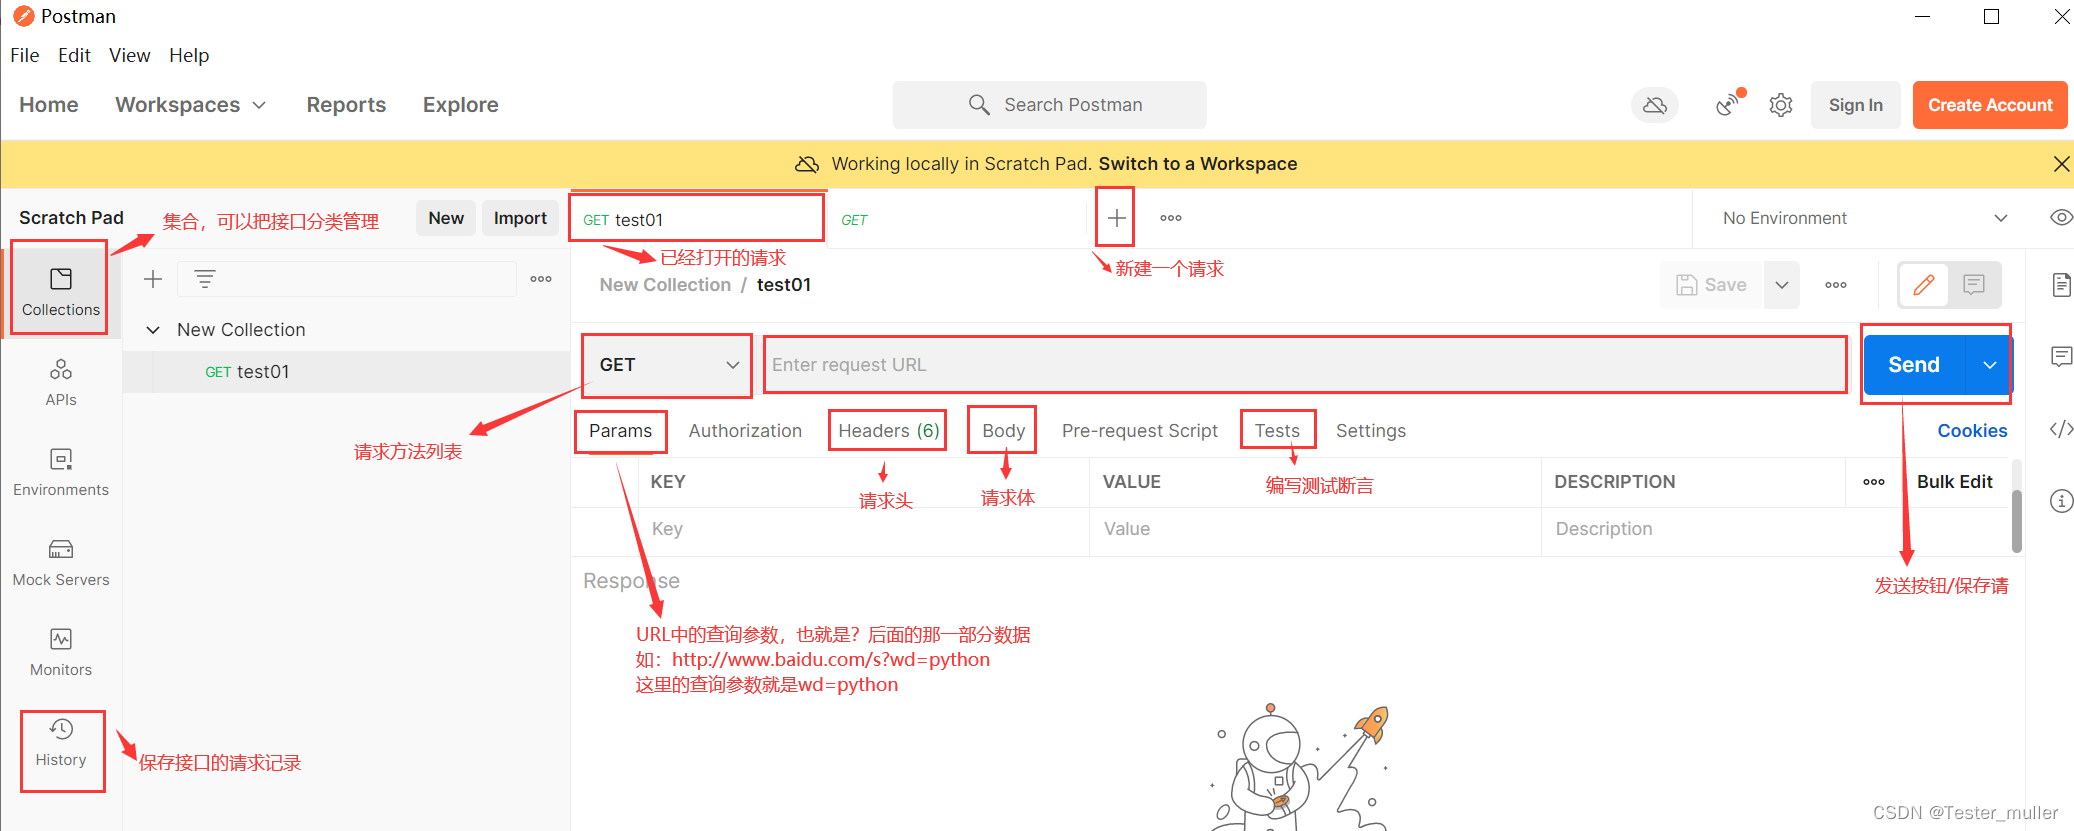Select the Params tab

(620, 431)
